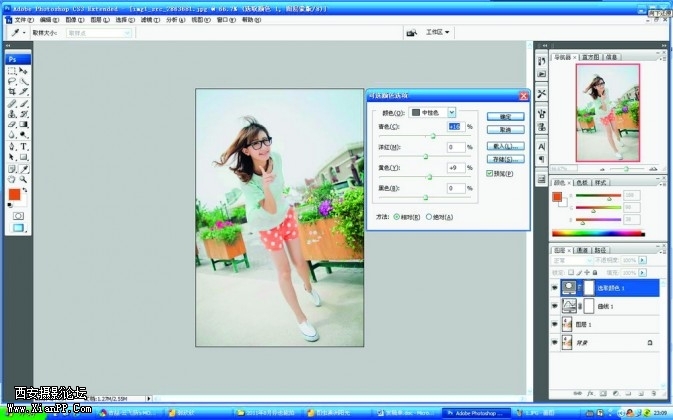Toggle lock transparent pixels in Layers panel

pos(571,272)
